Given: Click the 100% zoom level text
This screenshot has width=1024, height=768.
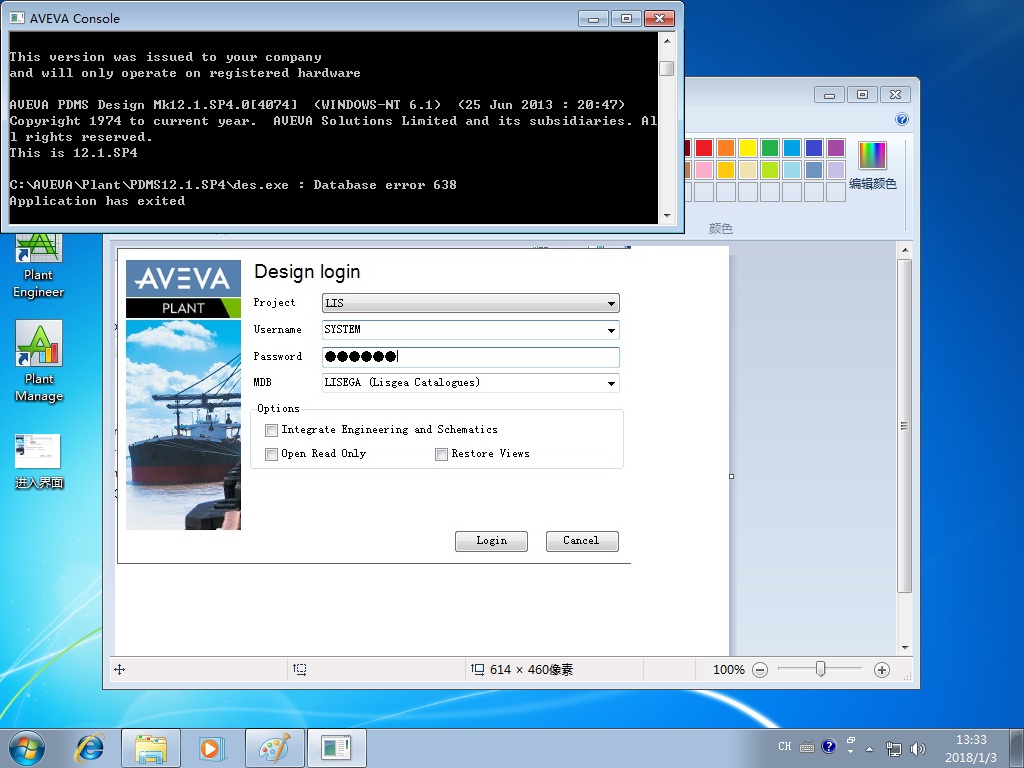Looking at the screenshot, I should pos(728,669).
